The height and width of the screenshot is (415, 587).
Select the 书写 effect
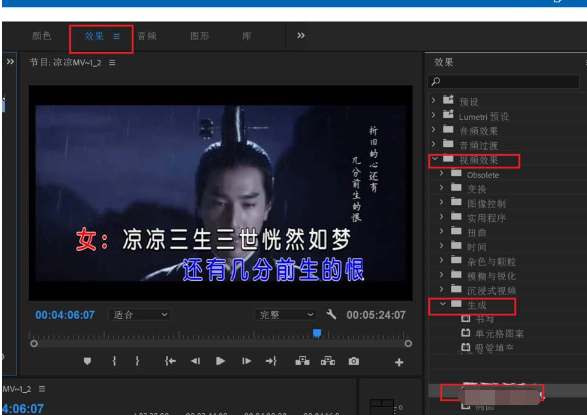pos(484,319)
